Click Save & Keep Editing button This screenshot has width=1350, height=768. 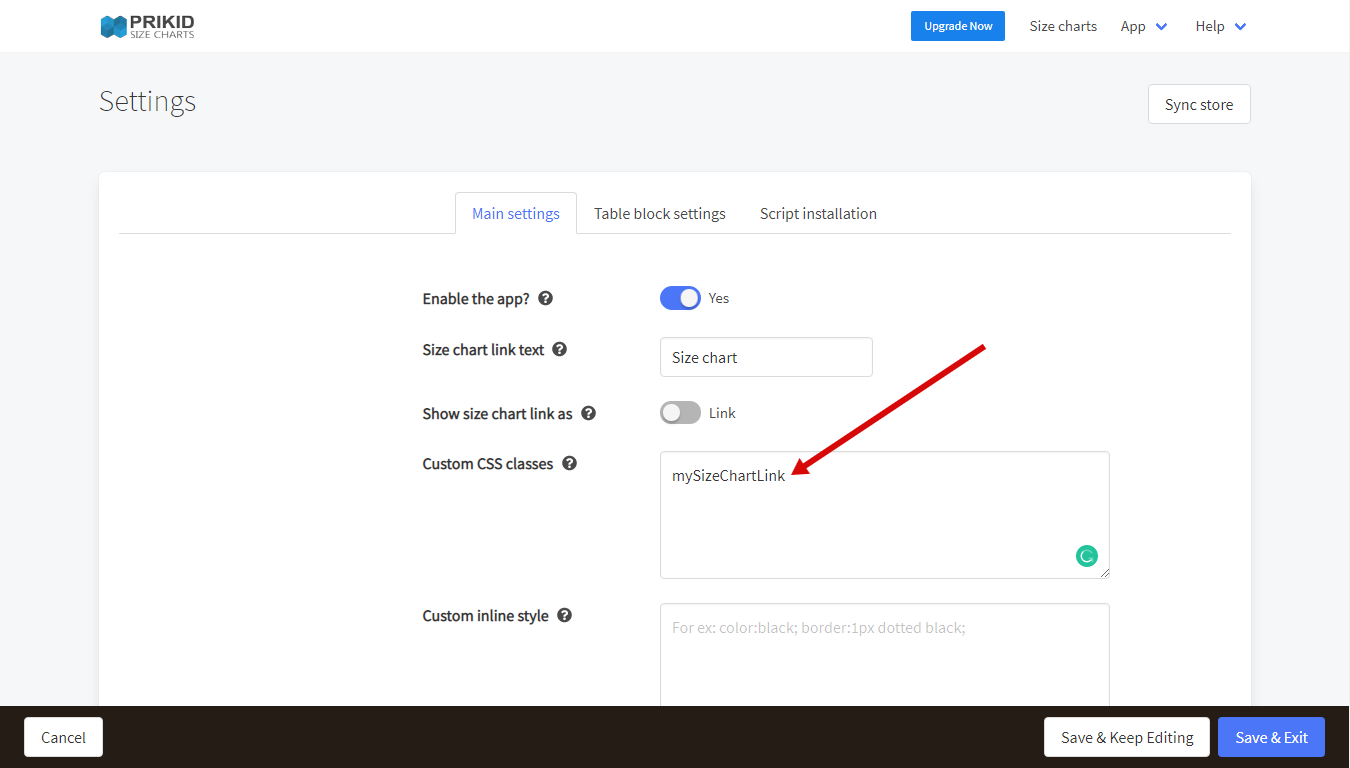tap(1127, 737)
